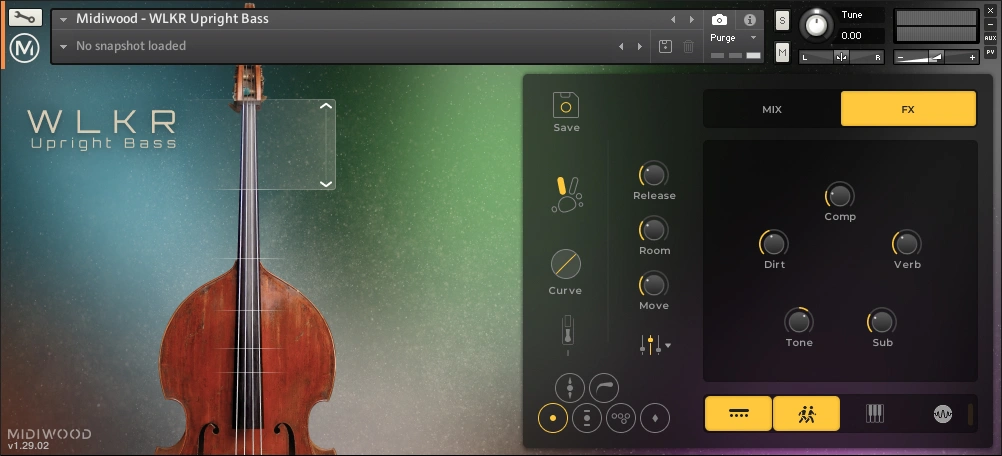Click the finger plucking hand icon

pos(566,194)
